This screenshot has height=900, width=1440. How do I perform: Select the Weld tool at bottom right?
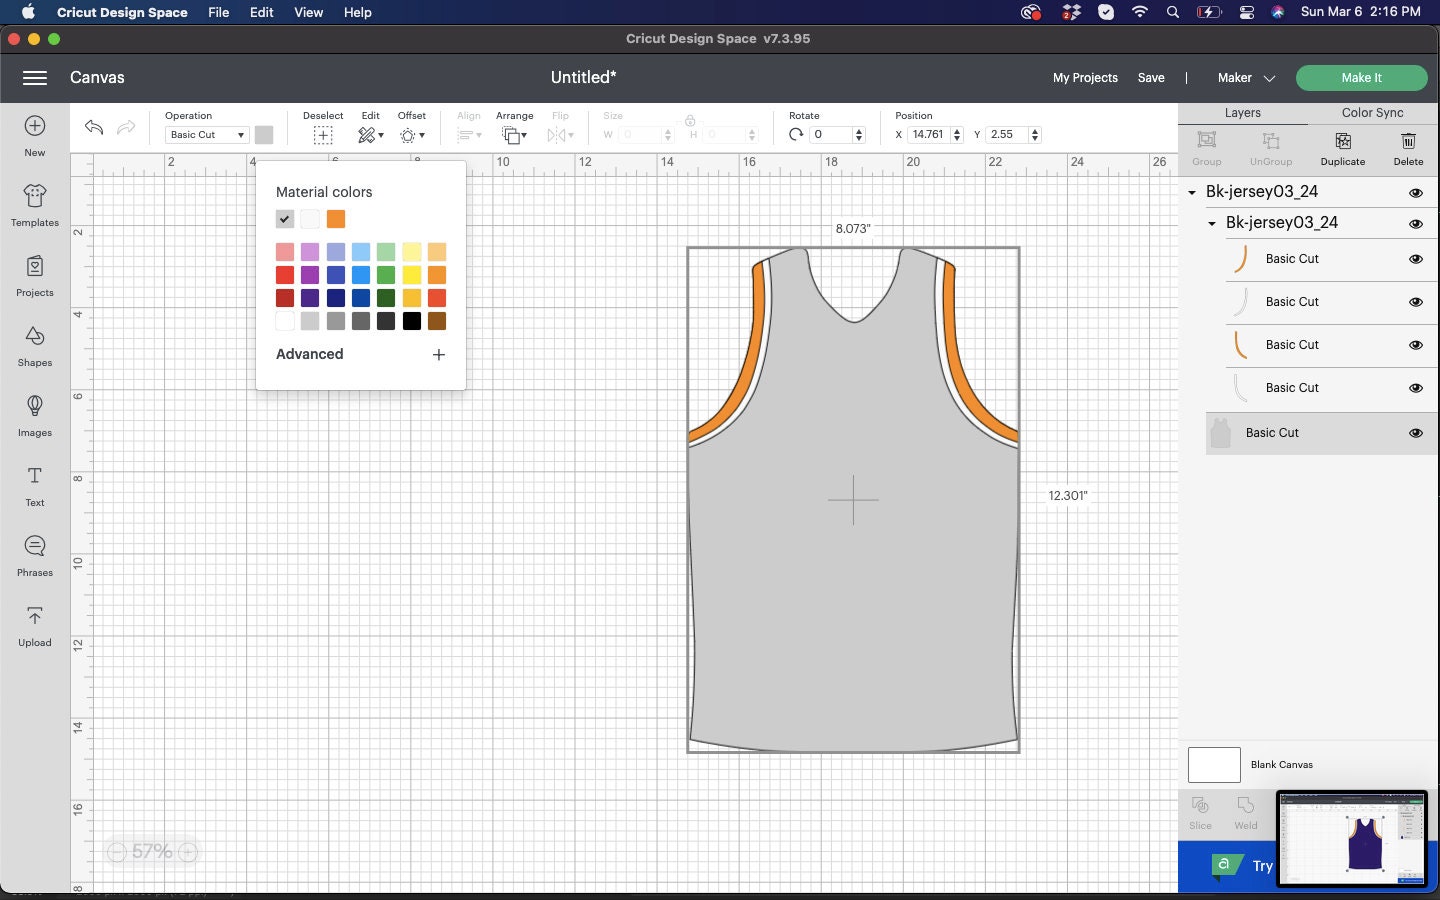(1245, 813)
